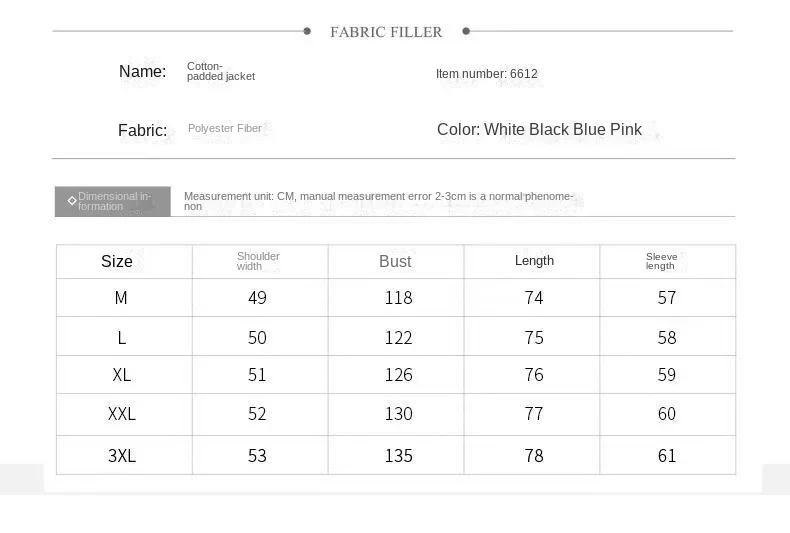Click the diamond icon beside Dimensional information
The width and height of the screenshot is (790, 533).
72,201
